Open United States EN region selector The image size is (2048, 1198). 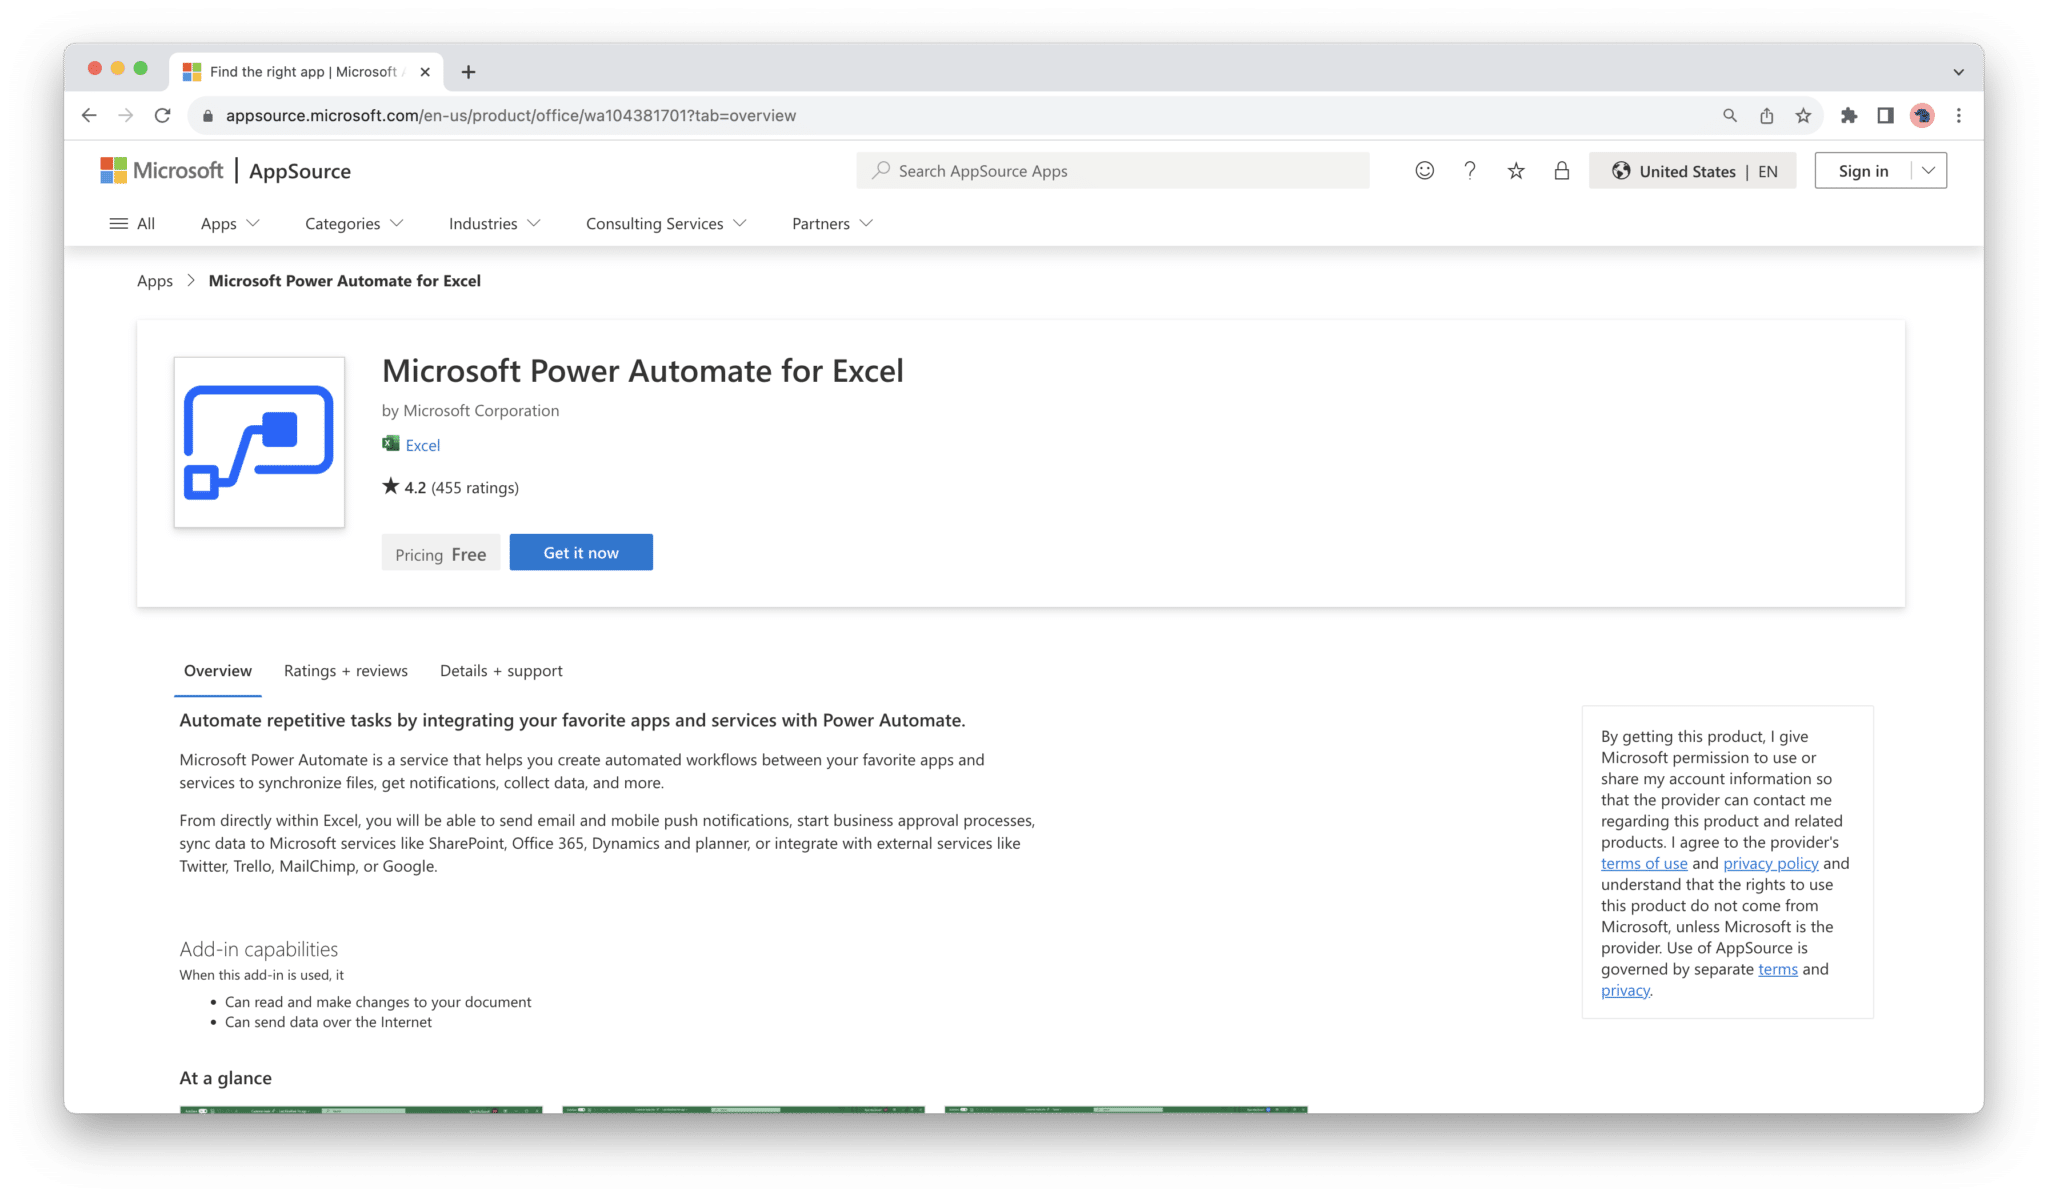coord(1692,171)
